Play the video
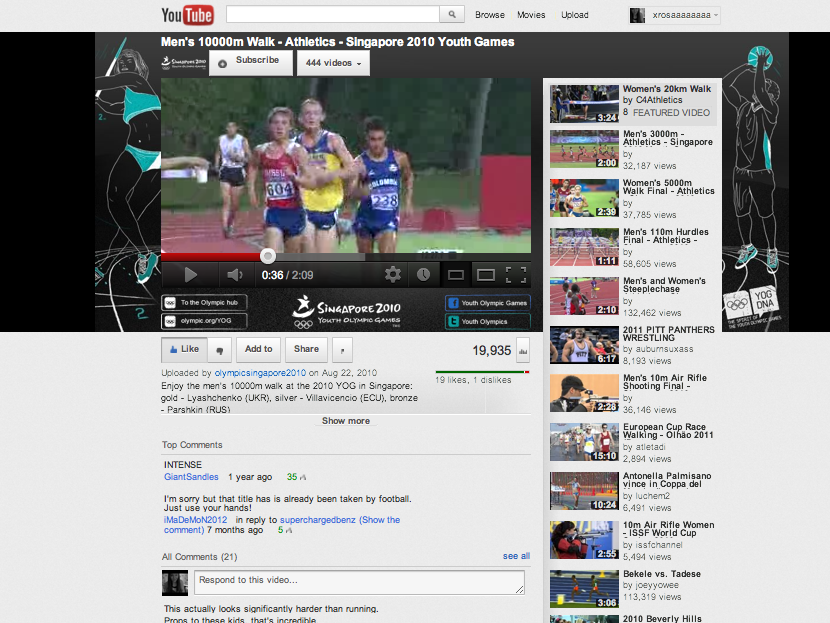Viewport: 830px width, 623px height. pyautogui.click(x=191, y=275)
